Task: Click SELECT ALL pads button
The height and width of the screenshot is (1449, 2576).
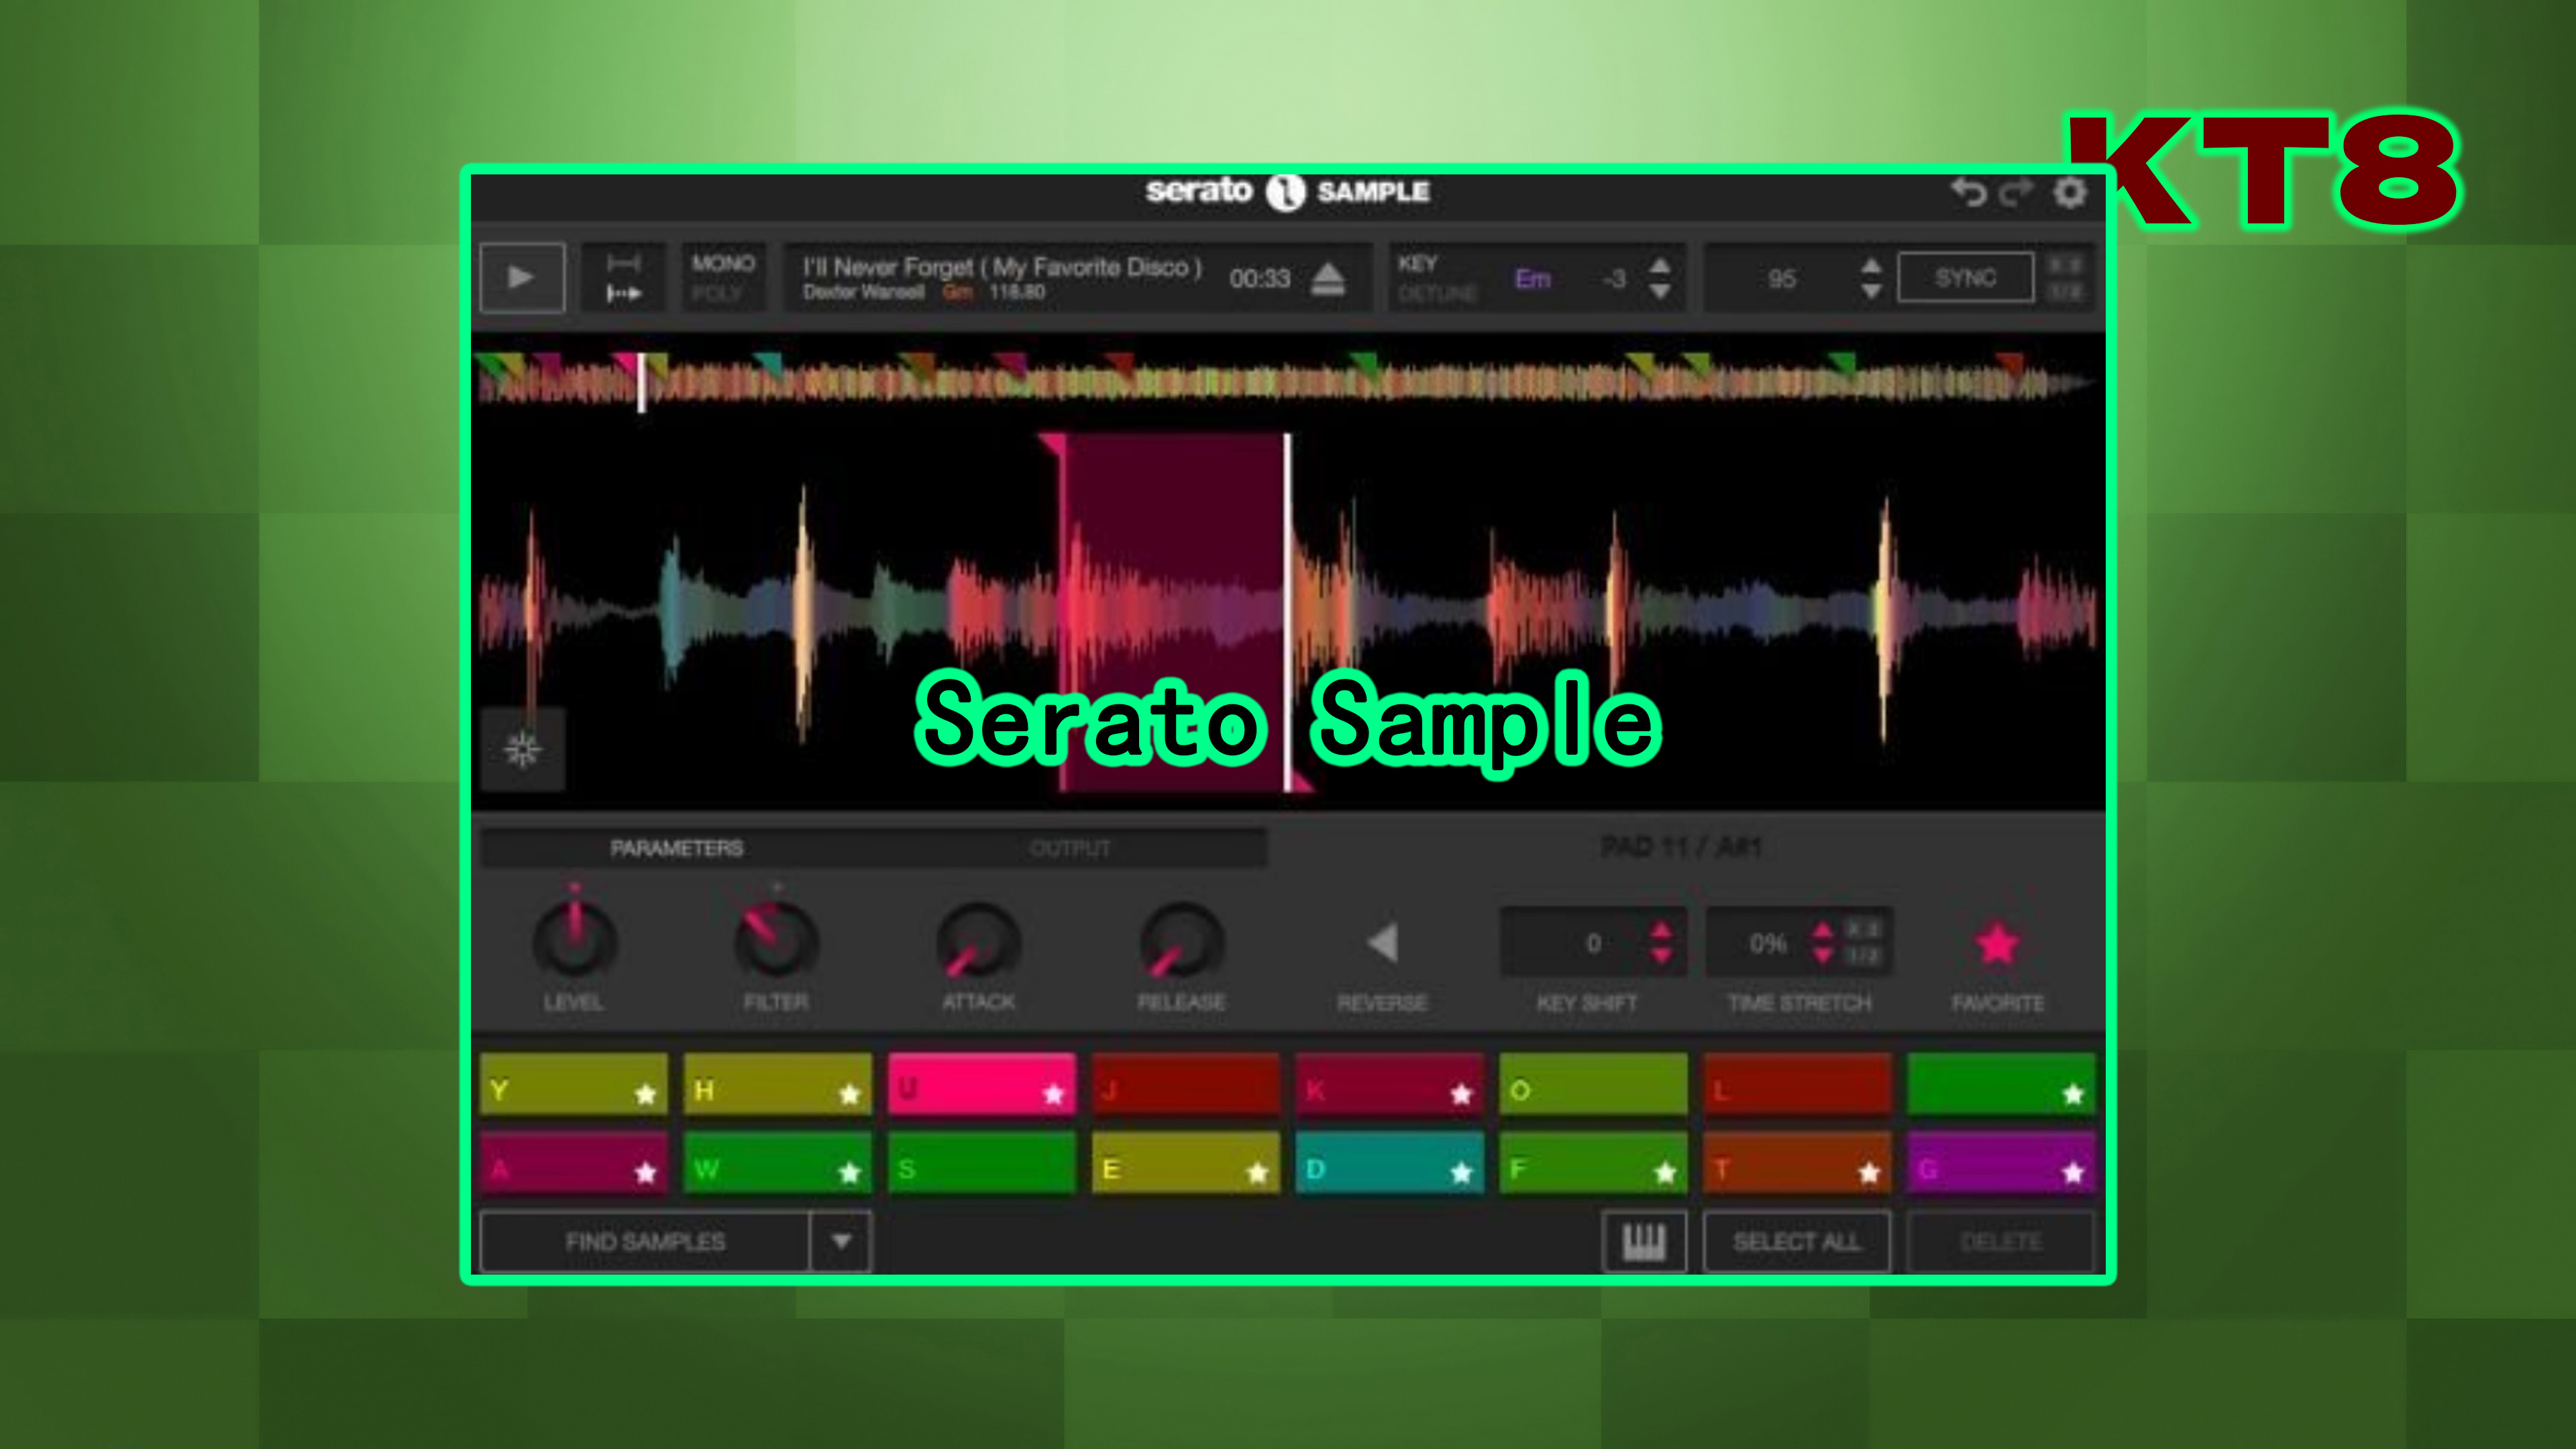Action: (x=1797, y=1242)
